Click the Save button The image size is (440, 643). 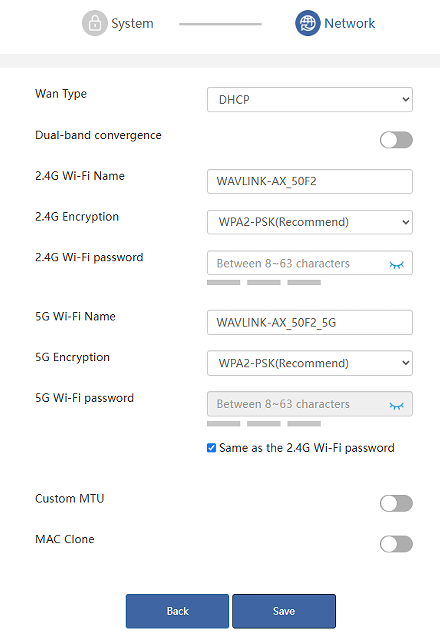coord(284,611)
